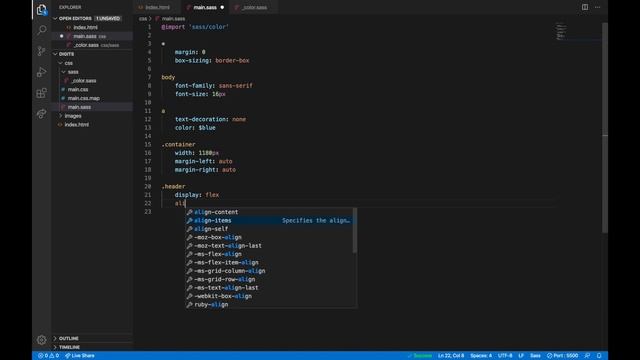Viewport: 640px width, 360px height.
Task: Choose -ms-grid-row-align suggestion
Action: click(269, 279)
